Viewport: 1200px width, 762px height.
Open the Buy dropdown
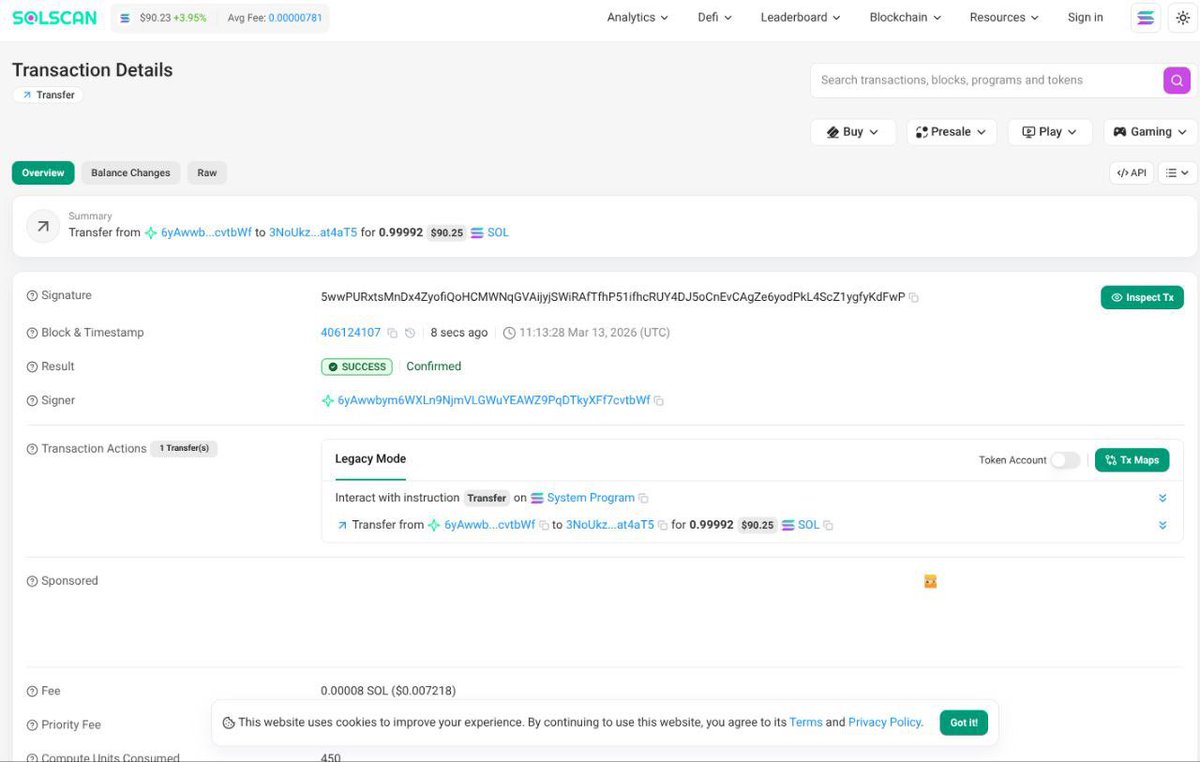853,132
